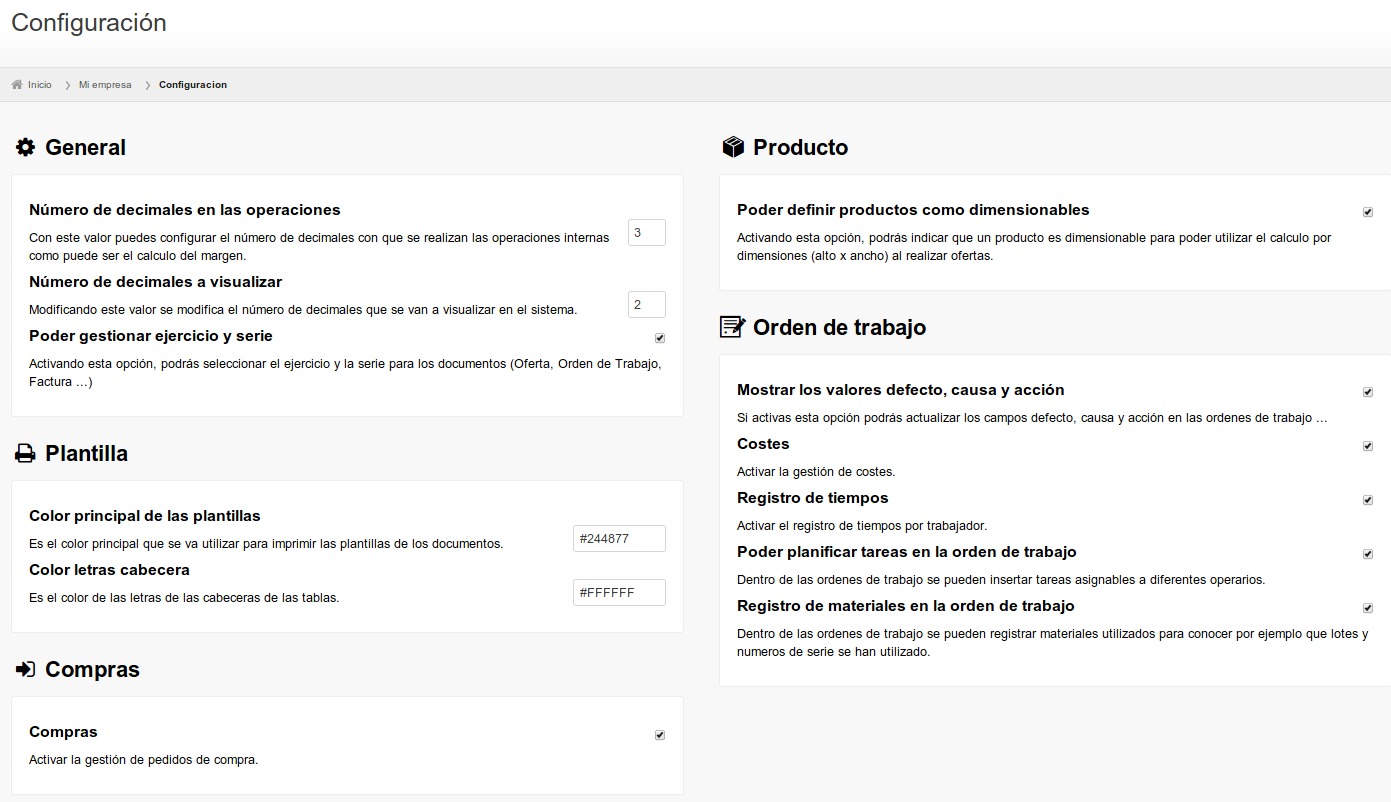1391x802 pixels.
Task: Click 'Color principal de las plantillas' label
Action: click(145, 516)
